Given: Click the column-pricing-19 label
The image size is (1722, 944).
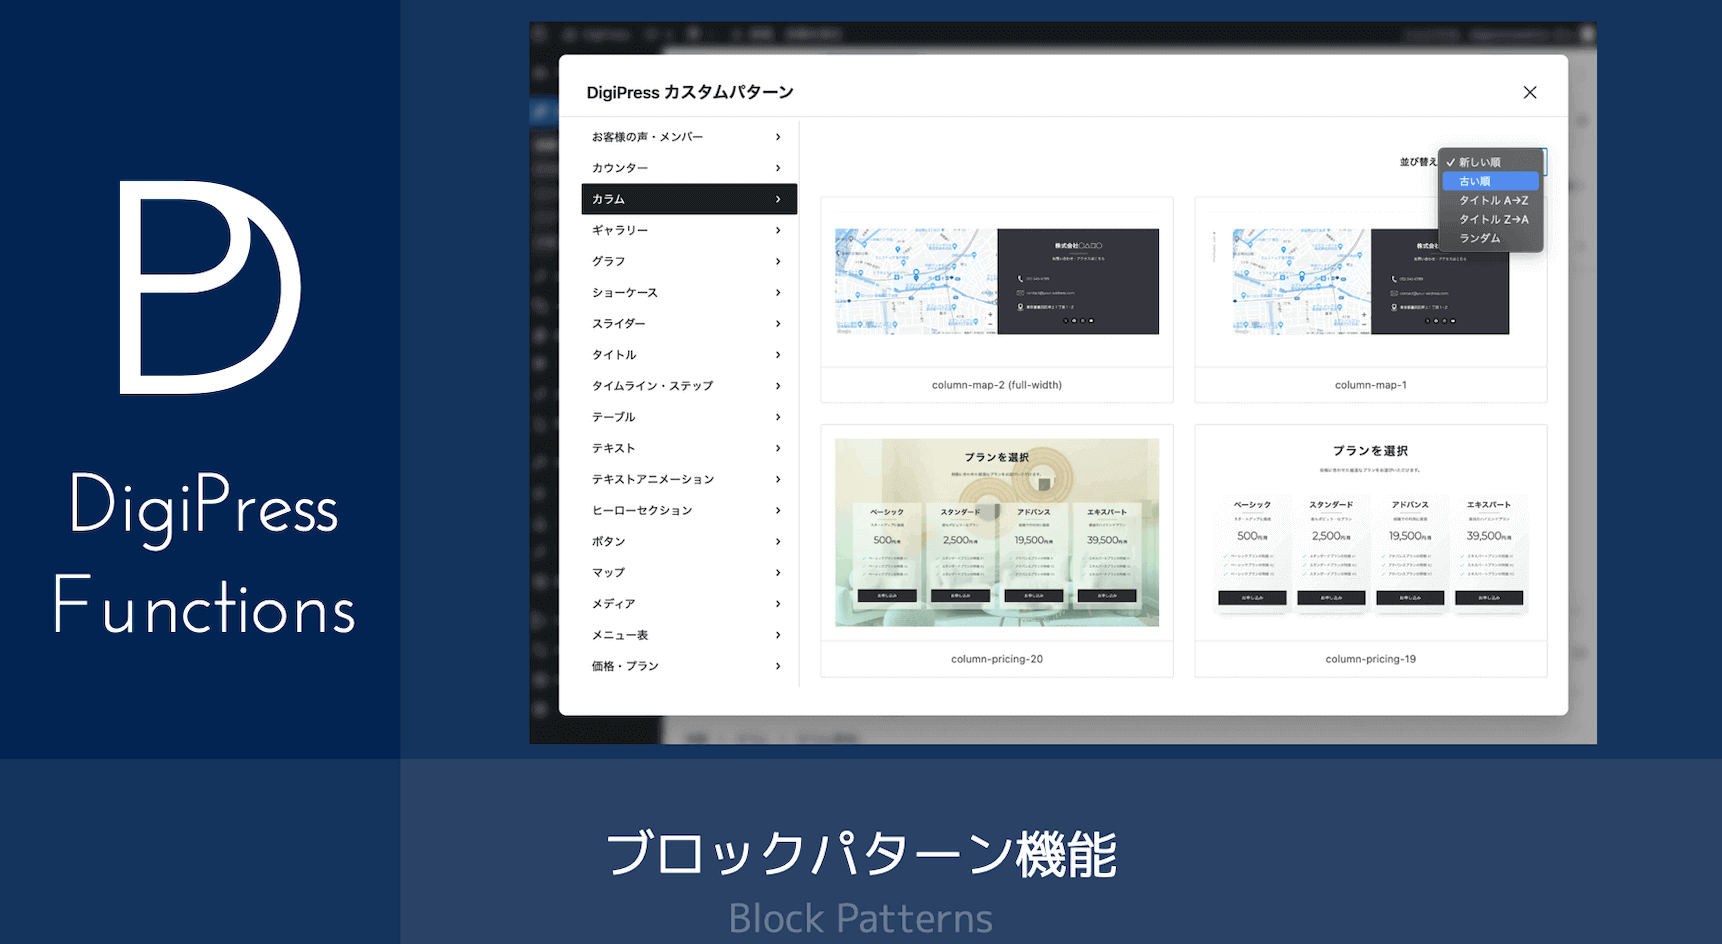Looking at the screenshot, I should (x=1371, y=659).
